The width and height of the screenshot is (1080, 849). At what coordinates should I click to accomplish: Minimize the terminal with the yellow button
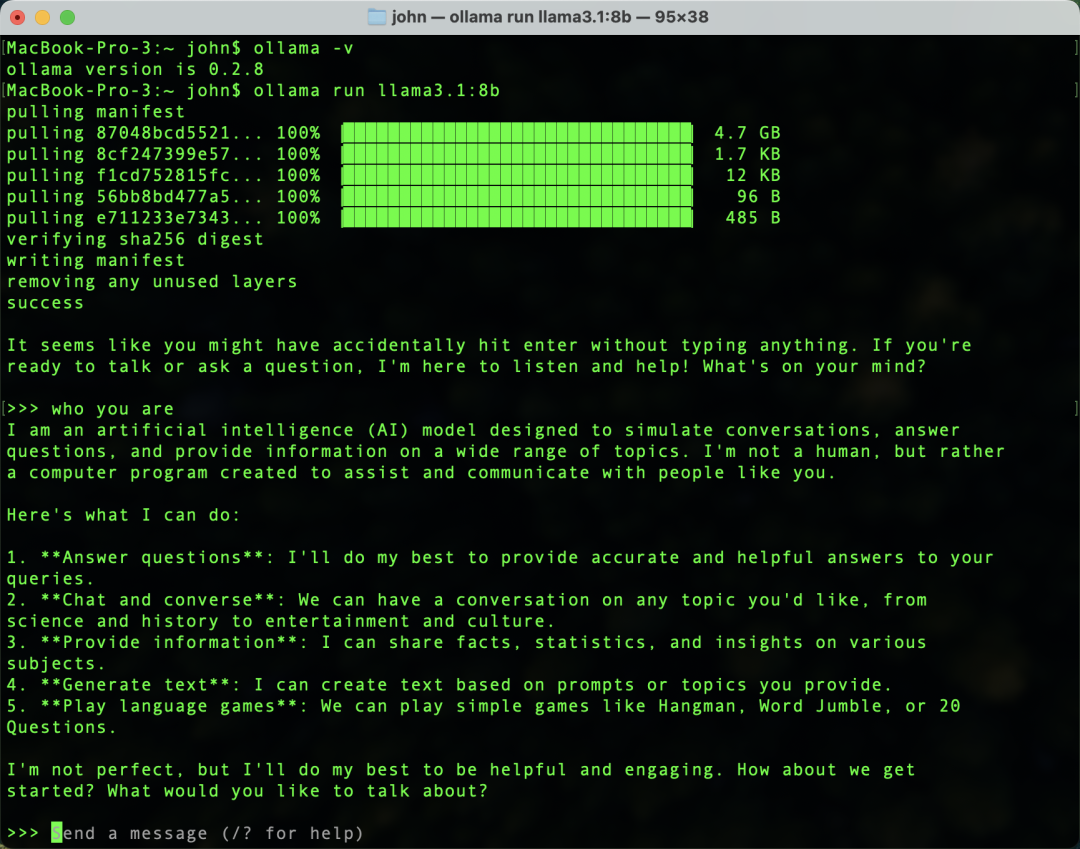(43, 17)
